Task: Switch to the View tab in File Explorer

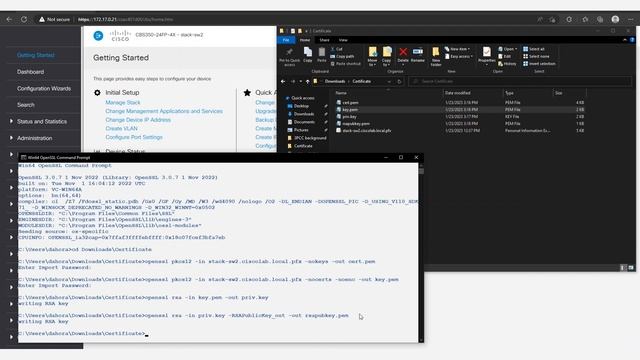Action: tap(343, 40)
